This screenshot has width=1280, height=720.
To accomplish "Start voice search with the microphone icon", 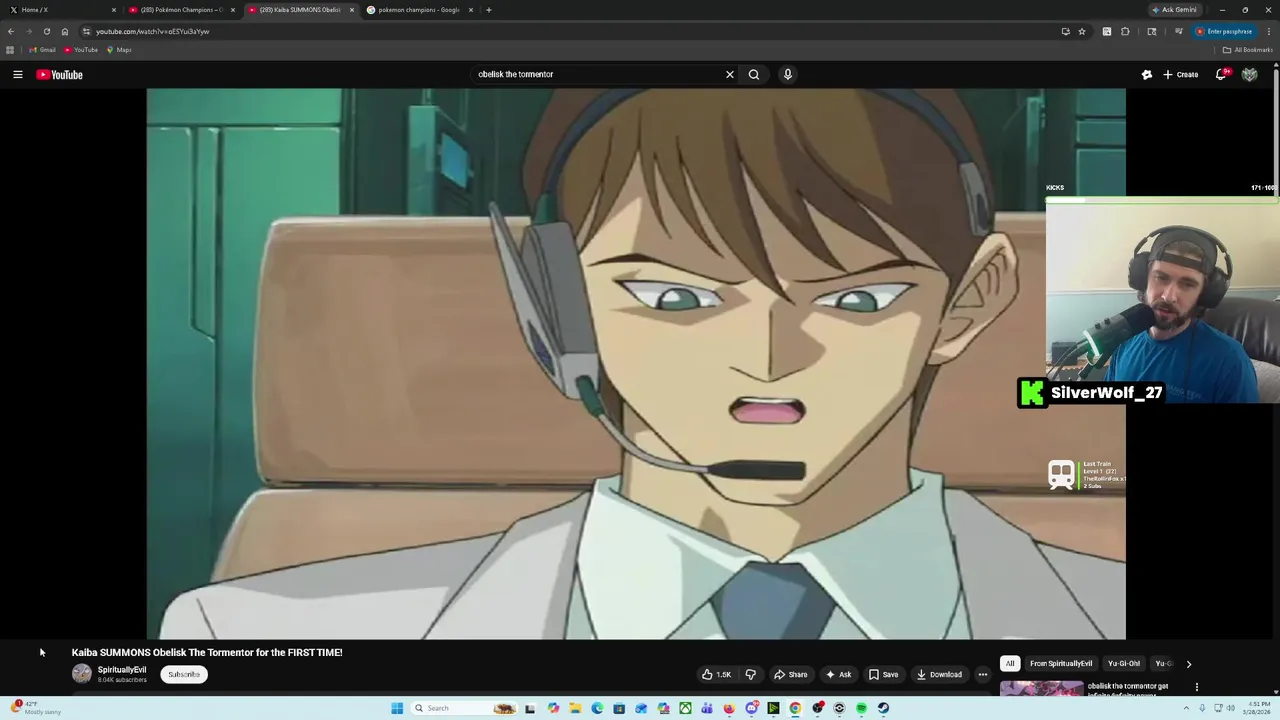I will tap(788, 74).
